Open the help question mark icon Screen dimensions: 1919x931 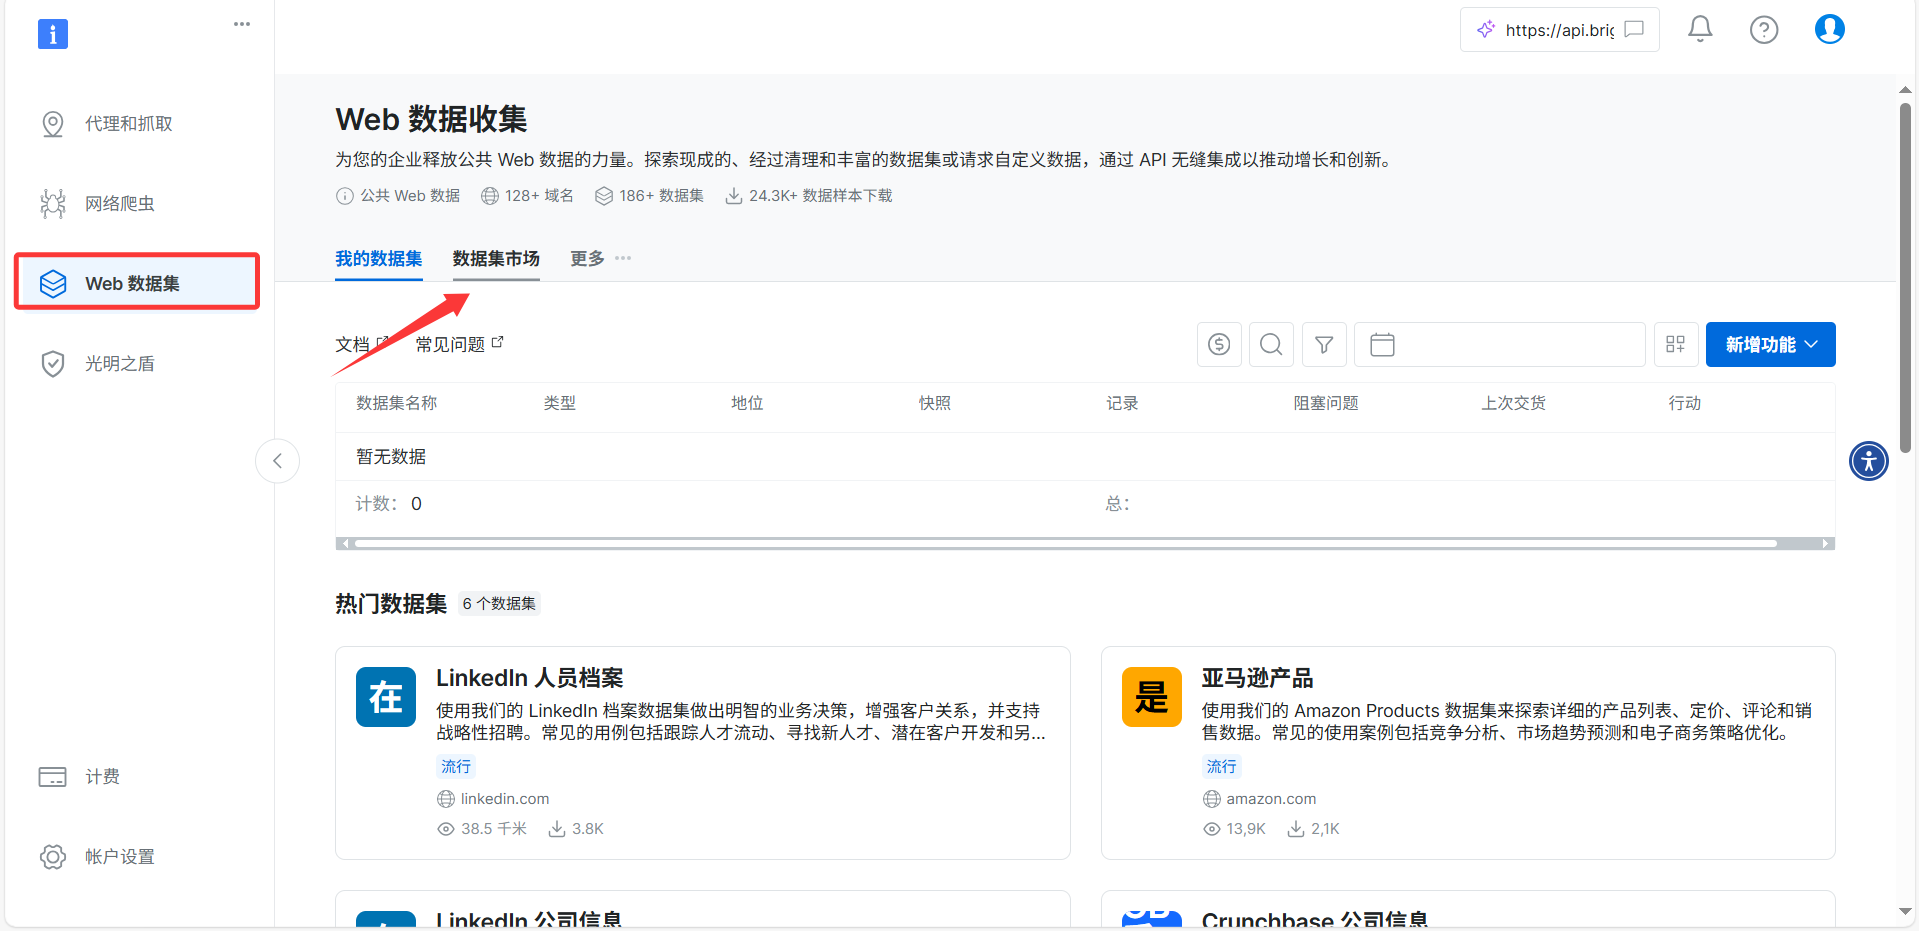1764,30
